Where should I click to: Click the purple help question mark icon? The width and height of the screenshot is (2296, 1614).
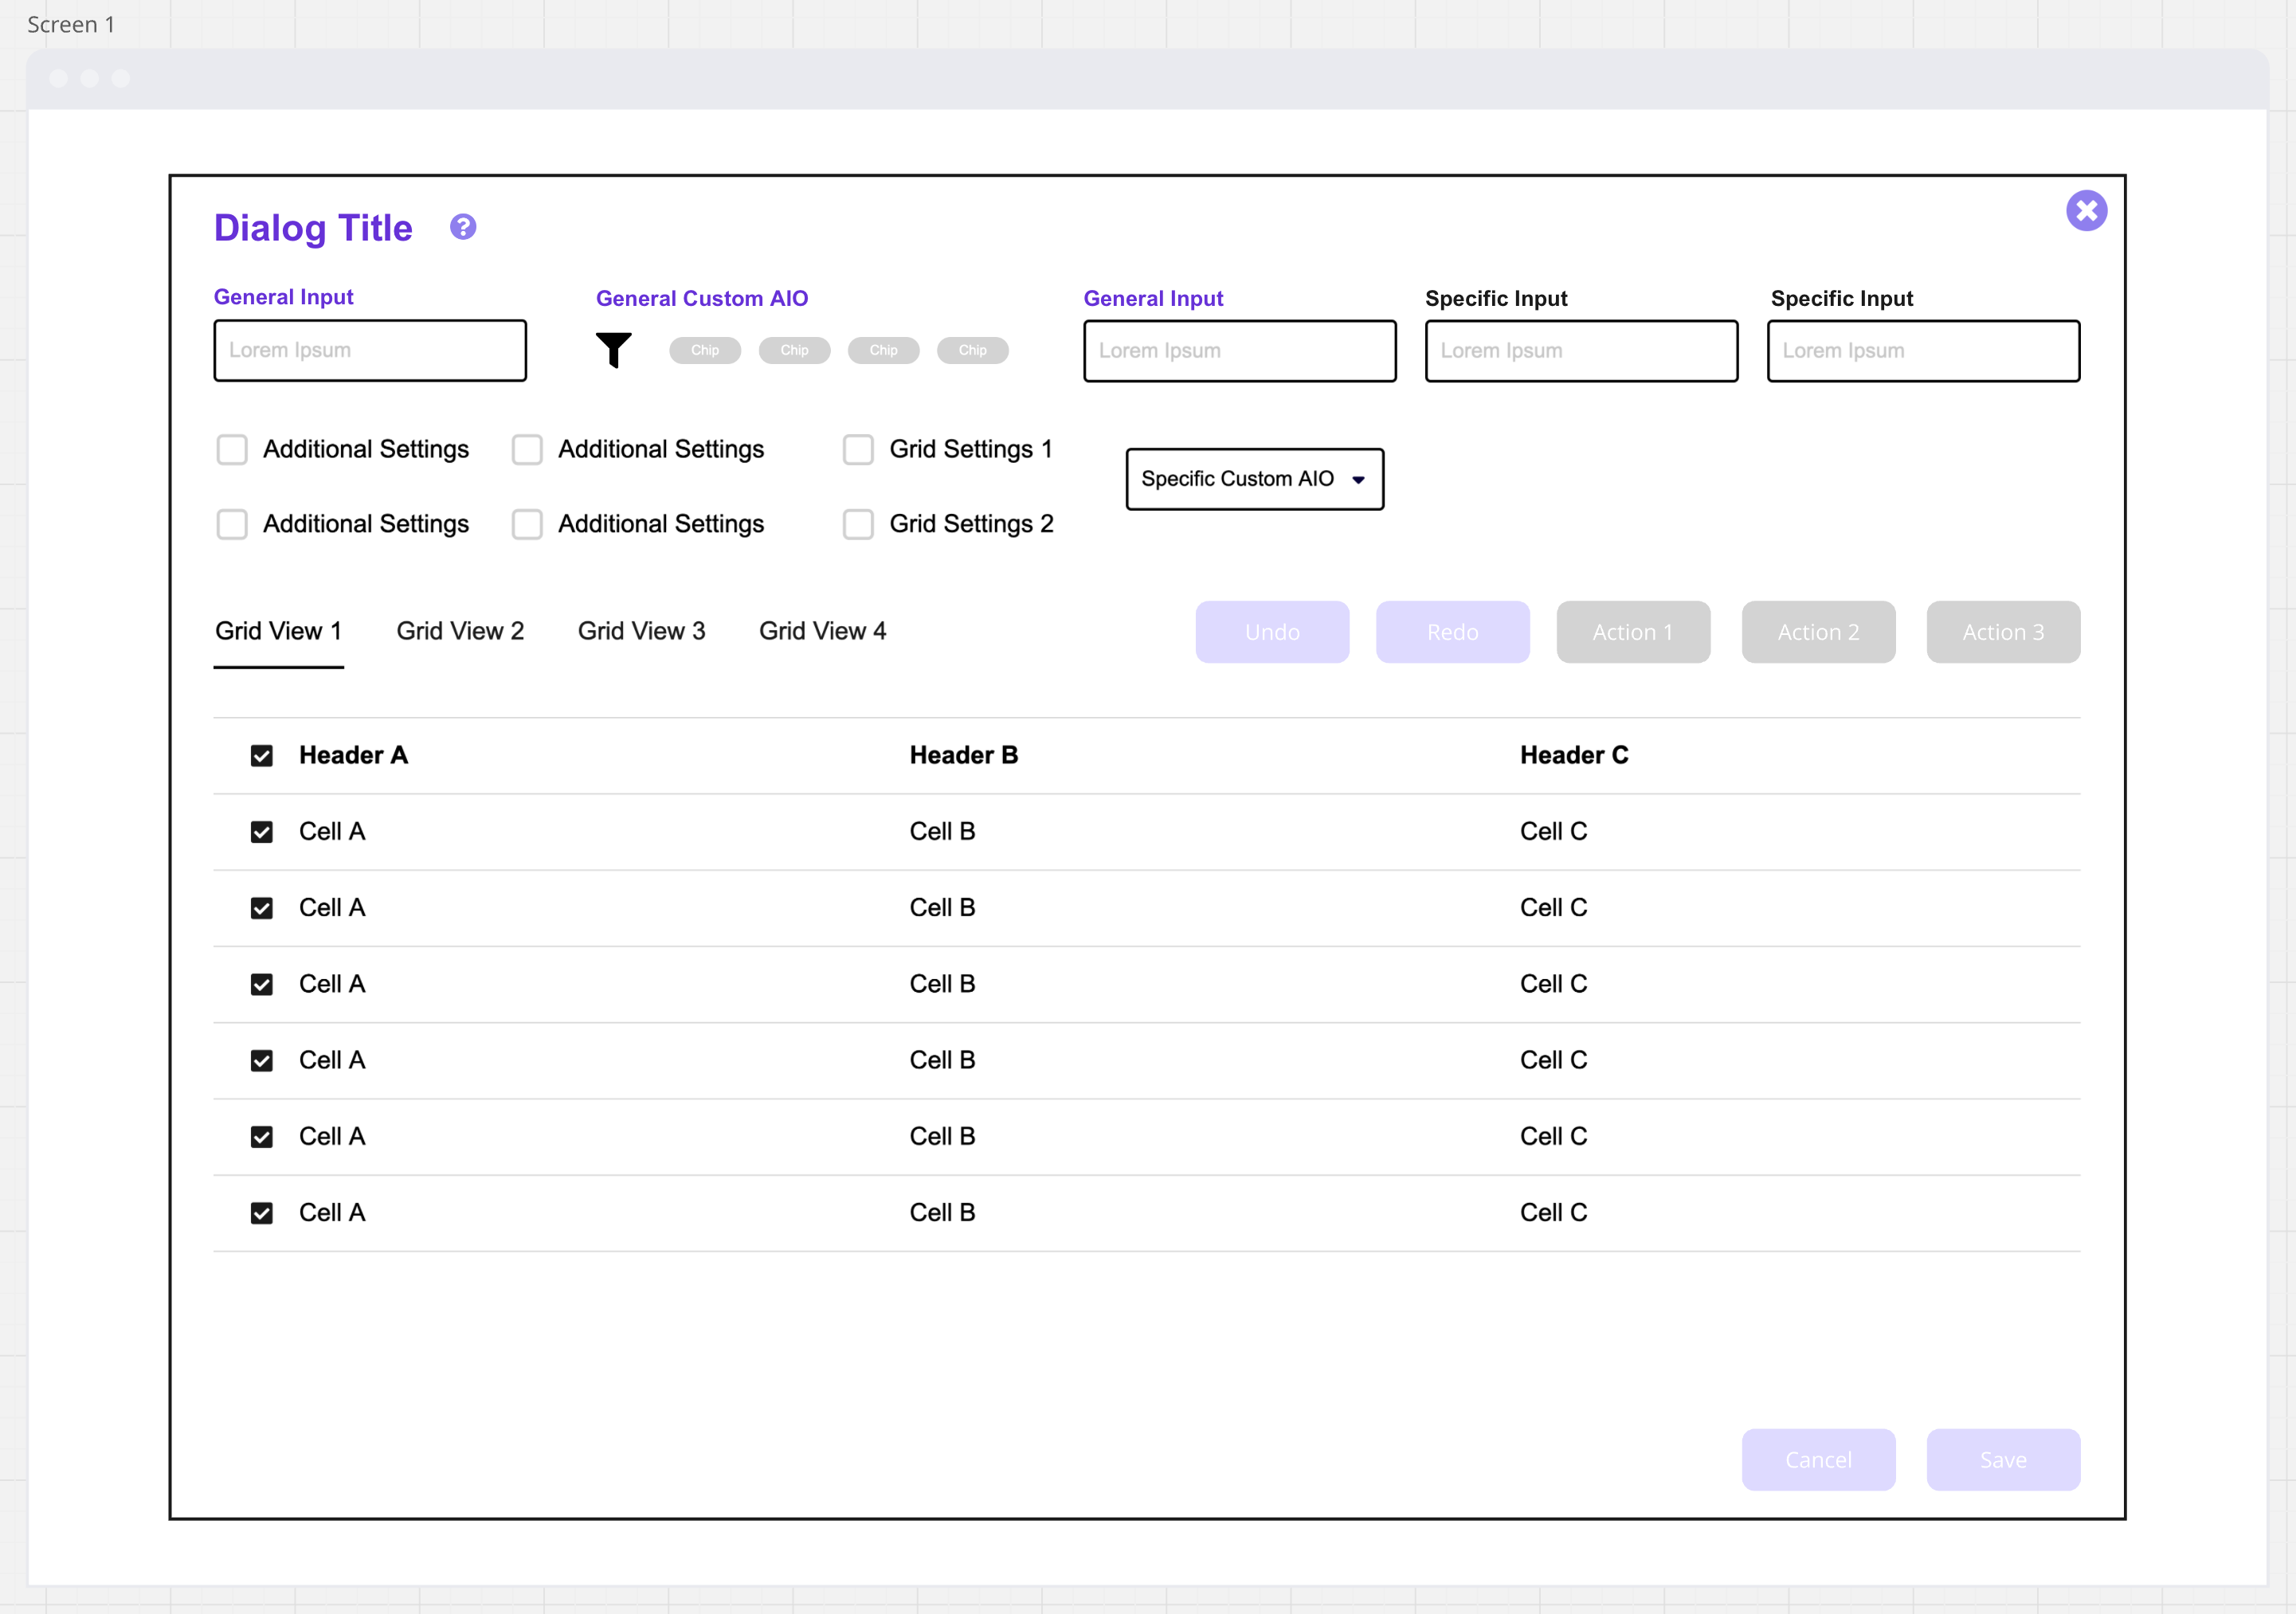462,227
